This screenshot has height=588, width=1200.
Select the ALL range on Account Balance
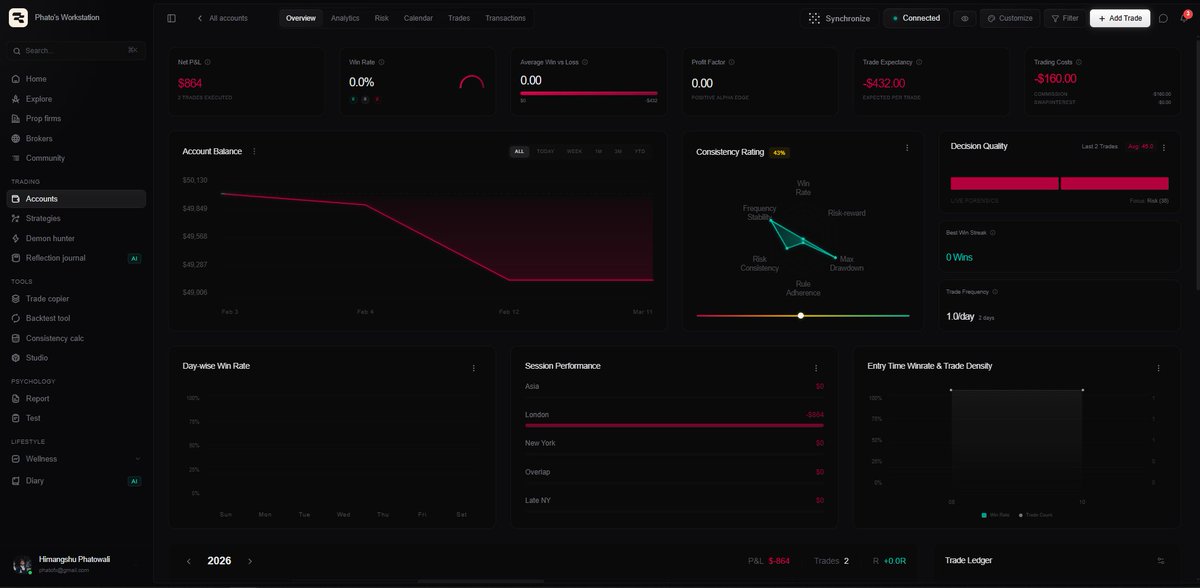519,151
